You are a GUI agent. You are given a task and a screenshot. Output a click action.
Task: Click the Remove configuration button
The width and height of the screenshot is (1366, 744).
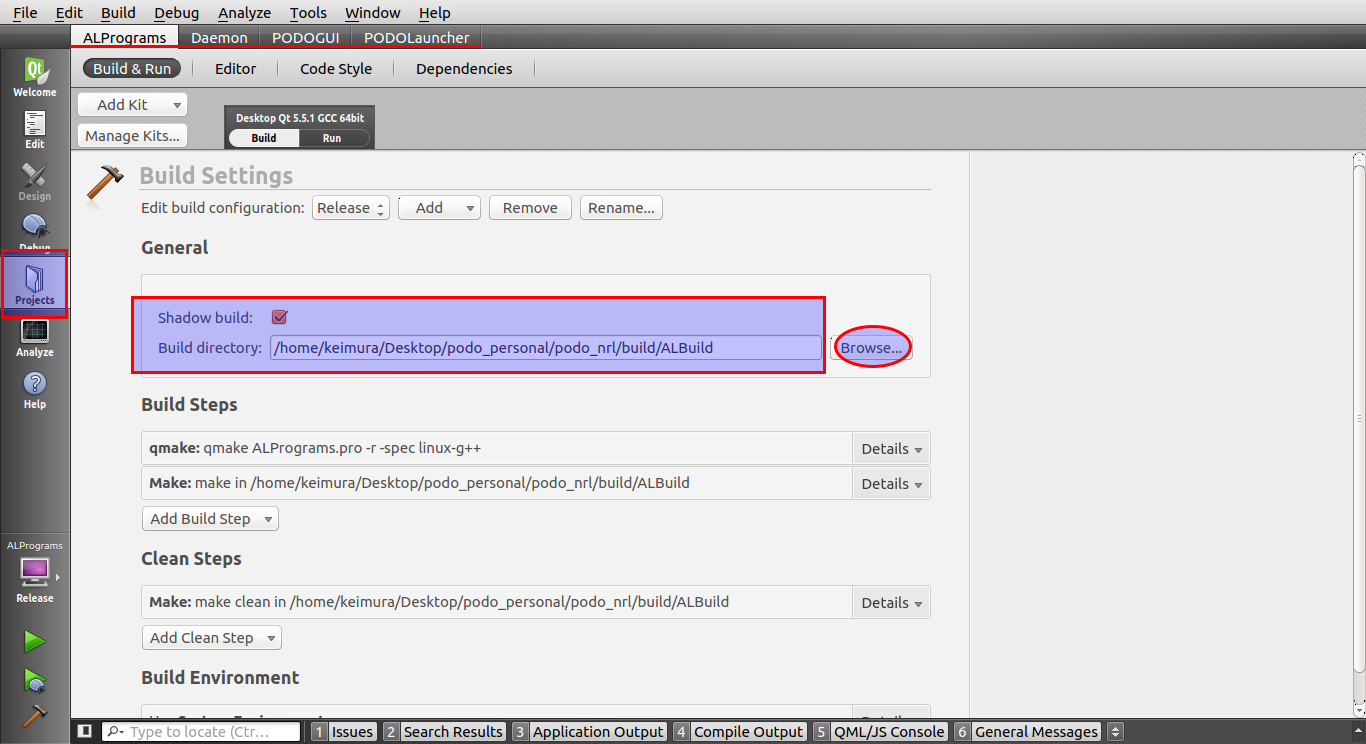point(530,208)
